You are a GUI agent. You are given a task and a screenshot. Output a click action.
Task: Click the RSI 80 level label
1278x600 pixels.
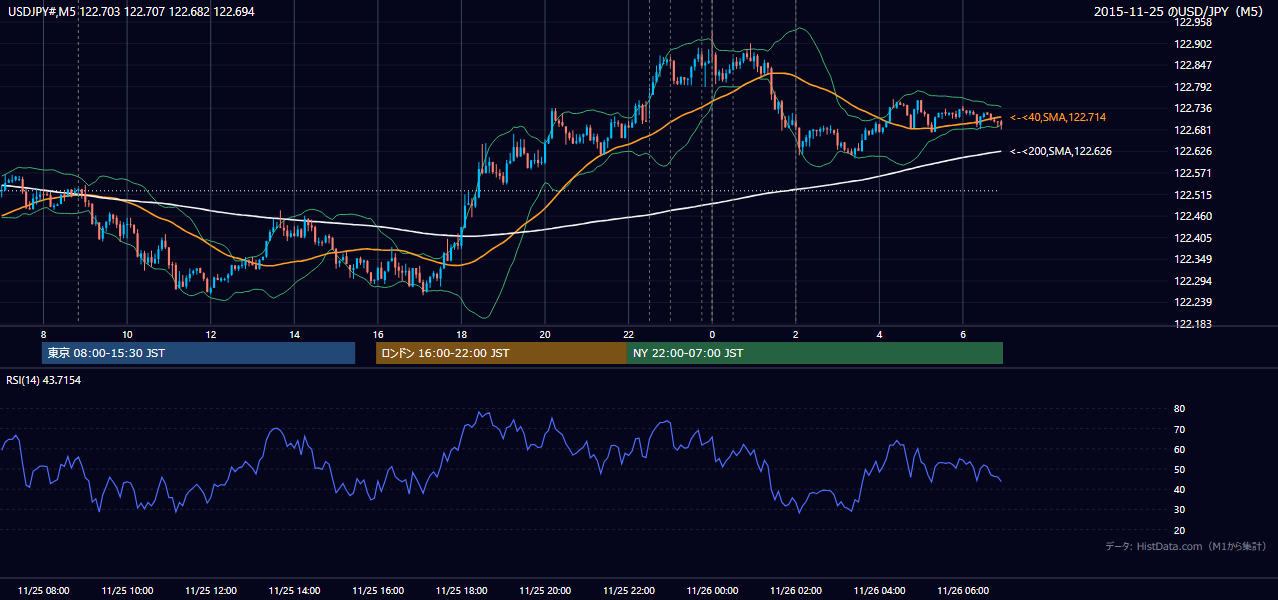(x=1179, y=409)
